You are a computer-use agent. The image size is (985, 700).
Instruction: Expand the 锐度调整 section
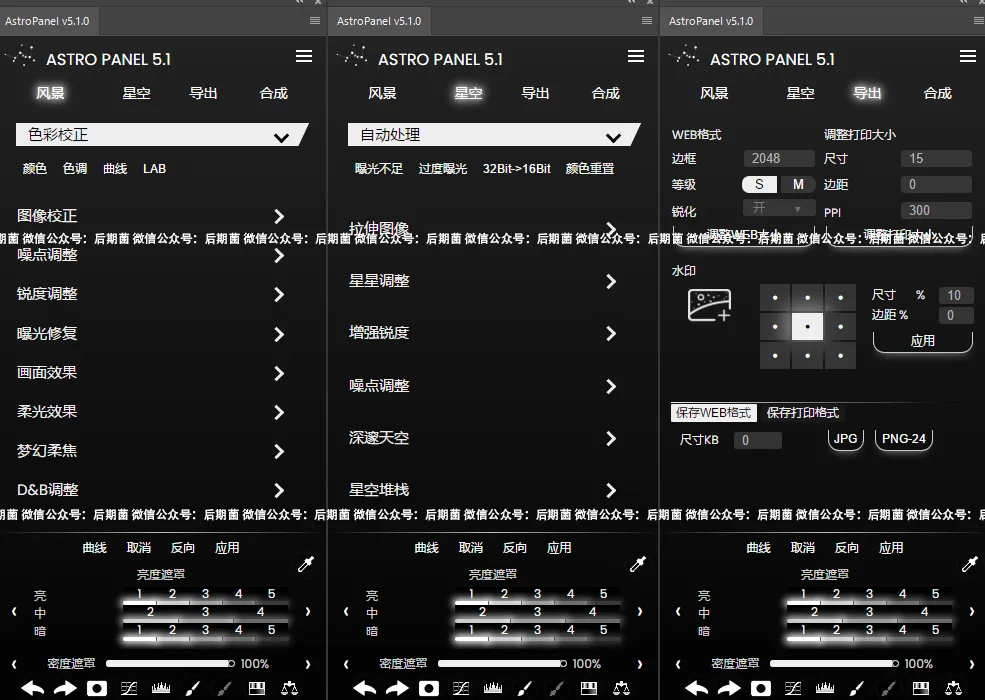pyautogui.click(x=151, y=294)
